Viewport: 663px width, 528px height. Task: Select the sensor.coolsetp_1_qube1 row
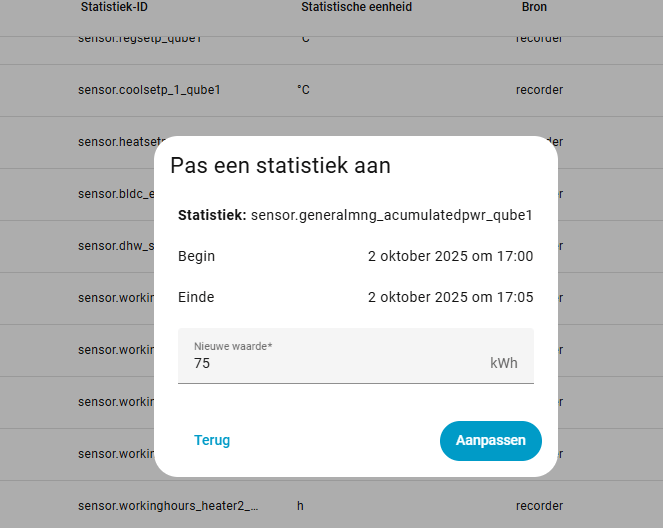point(149,90)
